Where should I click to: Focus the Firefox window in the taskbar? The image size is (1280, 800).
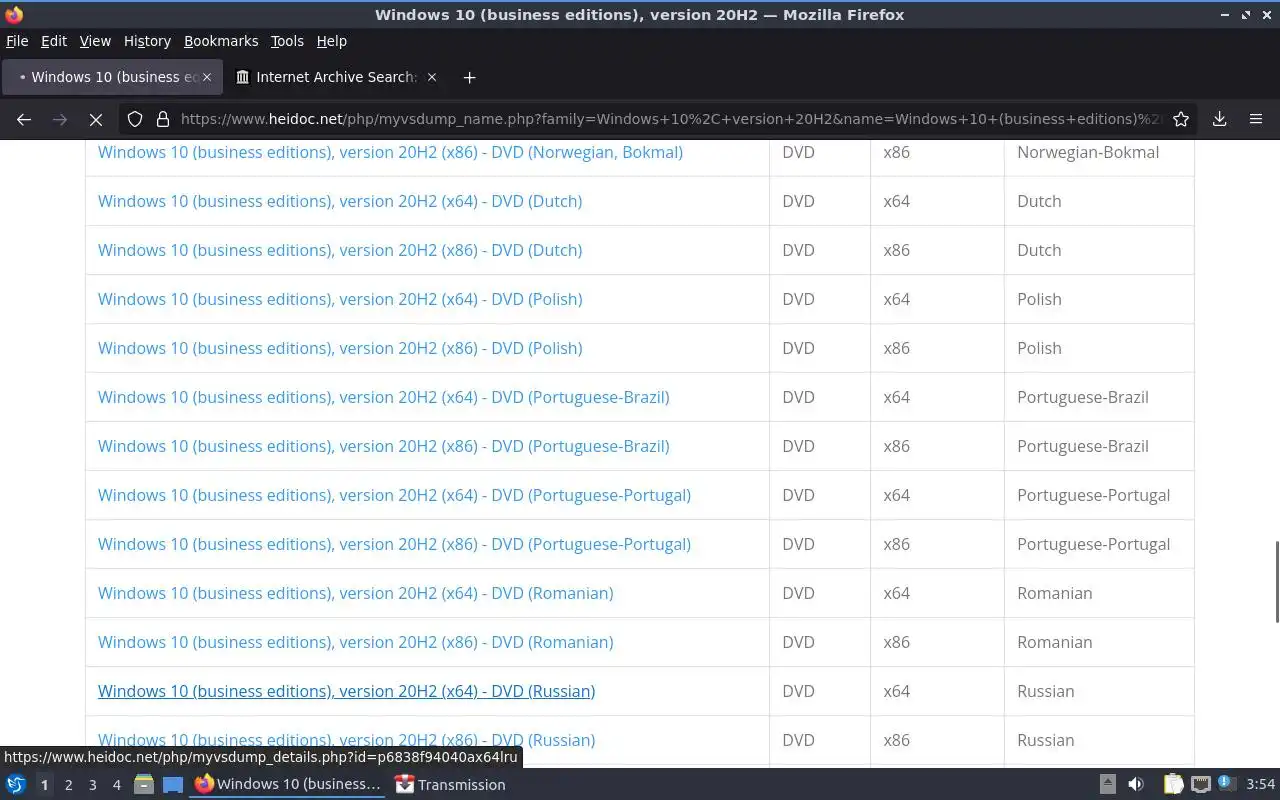click(288, 785)
